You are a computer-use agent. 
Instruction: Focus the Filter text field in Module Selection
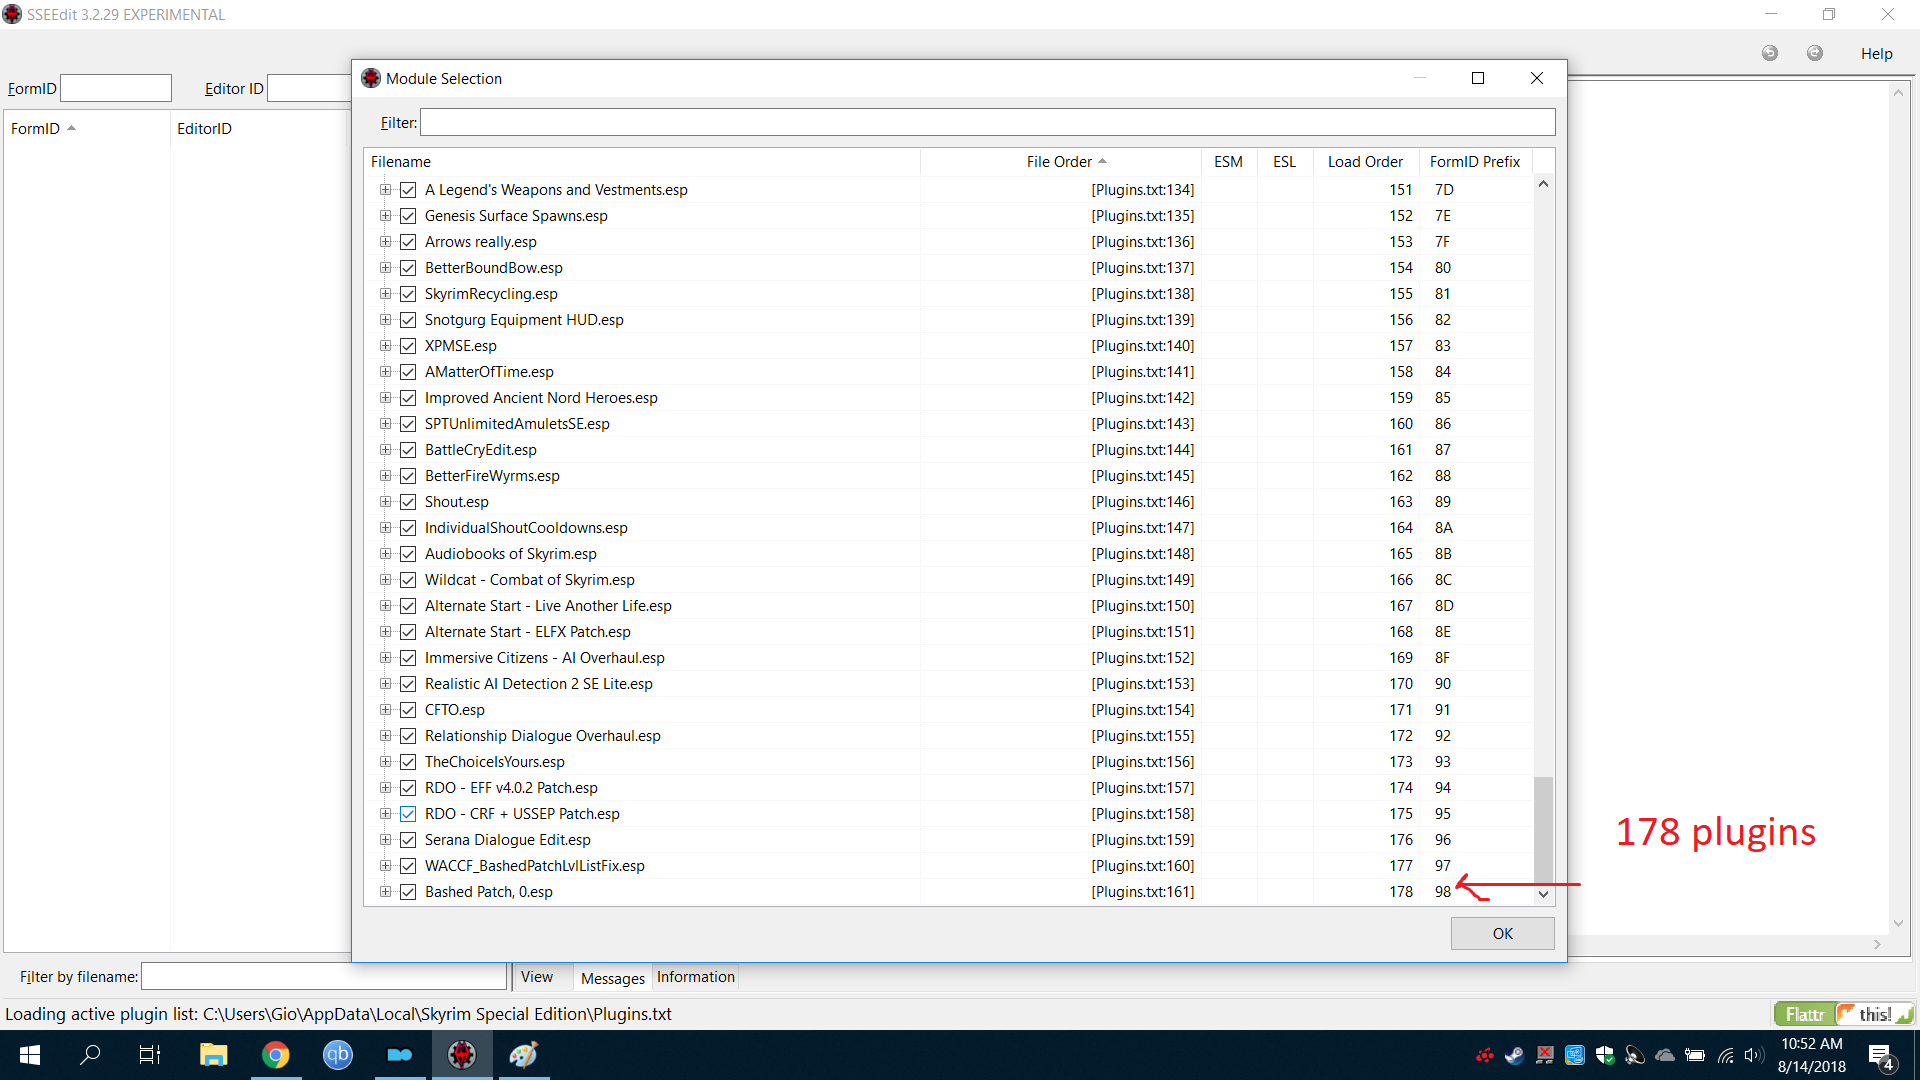click(987, 122)
